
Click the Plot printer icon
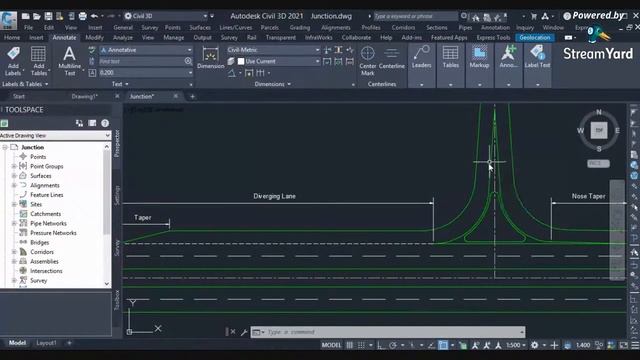point(82,16)
